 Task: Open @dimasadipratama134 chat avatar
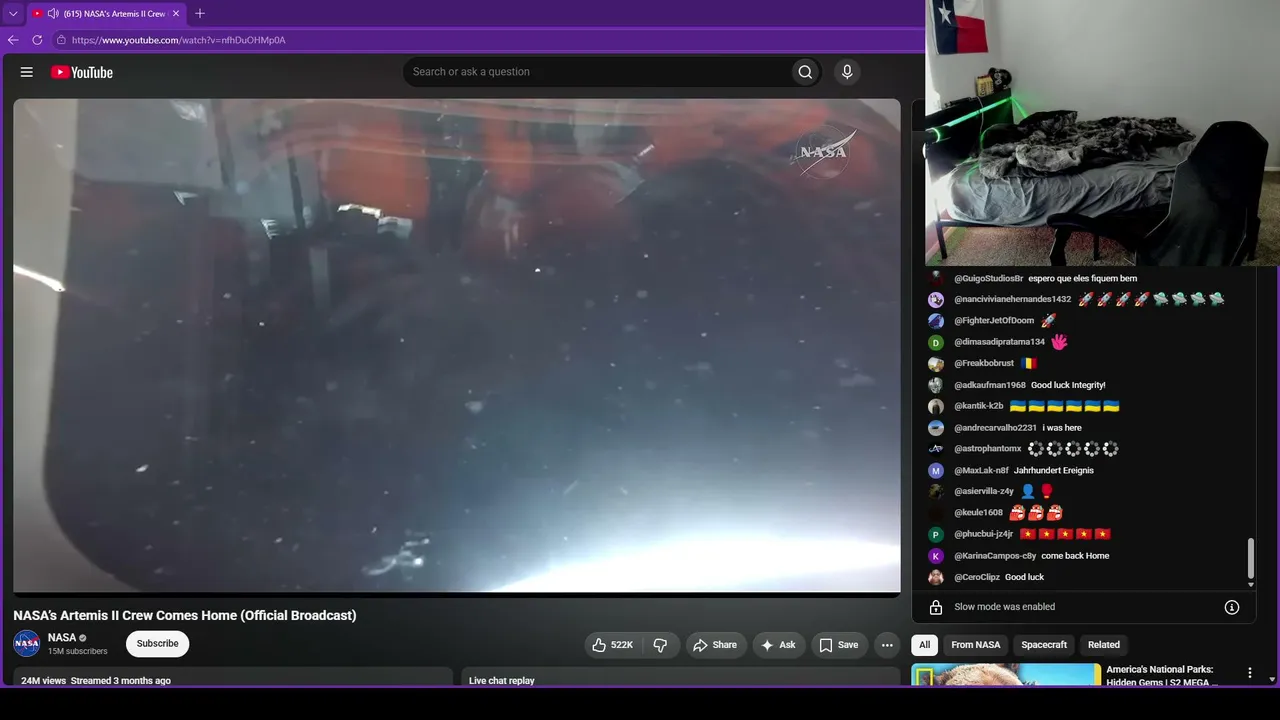[936, 342]
